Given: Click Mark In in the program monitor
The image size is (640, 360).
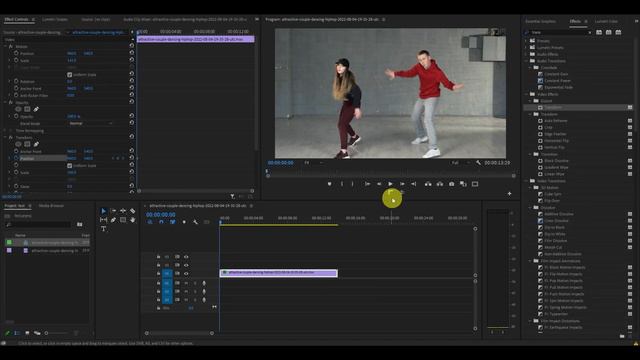Looking at the screenshot, I should [x=342, y=184].
